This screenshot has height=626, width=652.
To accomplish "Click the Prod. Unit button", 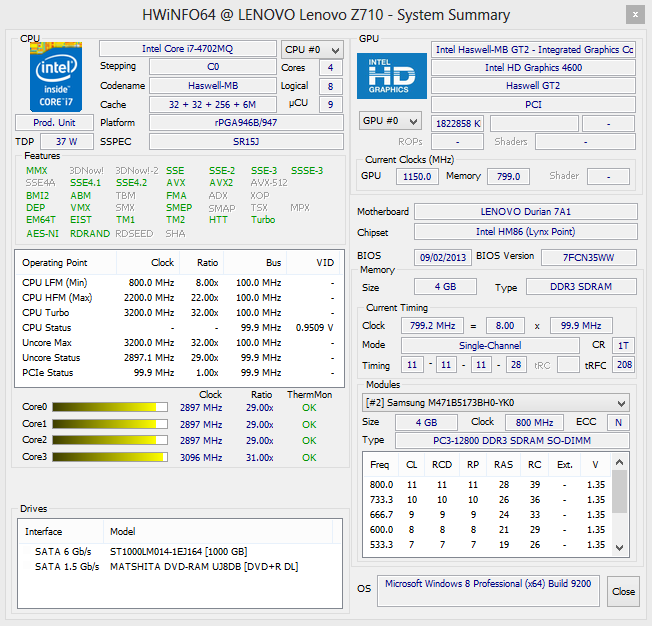I will pyautogui.click(x=54, y=123).
